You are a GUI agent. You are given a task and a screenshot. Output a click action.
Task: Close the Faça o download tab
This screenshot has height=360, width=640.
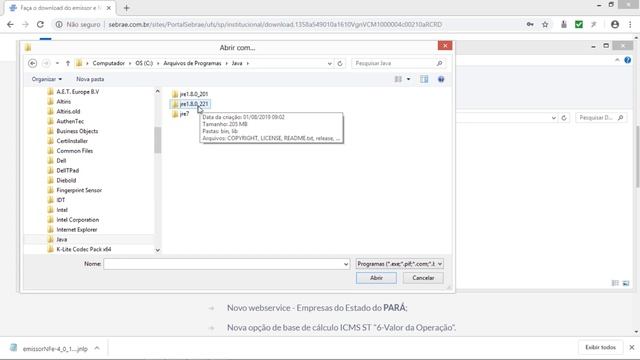(109, 8)
